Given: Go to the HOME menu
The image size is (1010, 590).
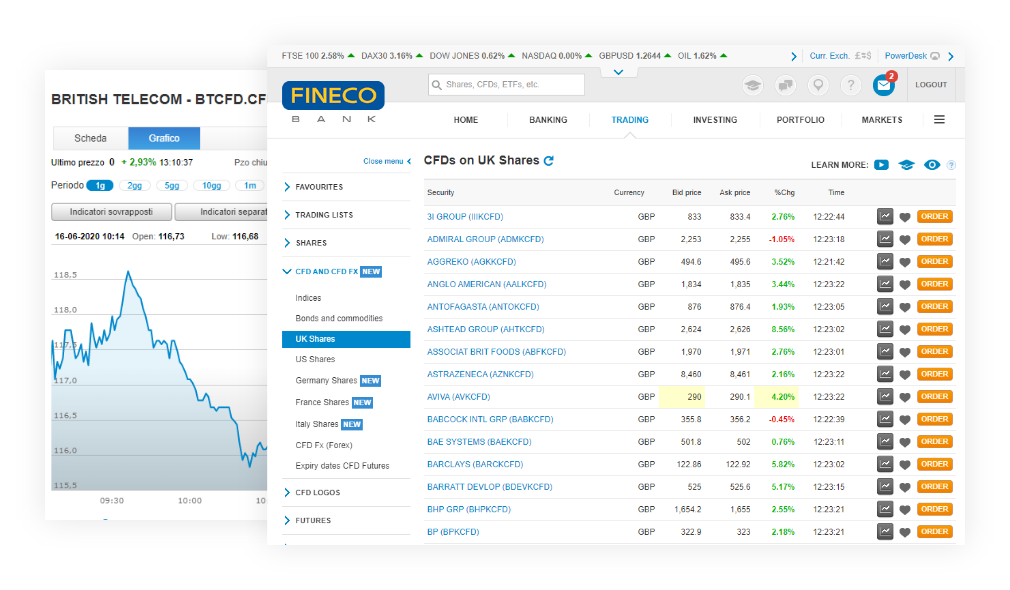Looking at the screenshot, I should click(x=466, y=120).
